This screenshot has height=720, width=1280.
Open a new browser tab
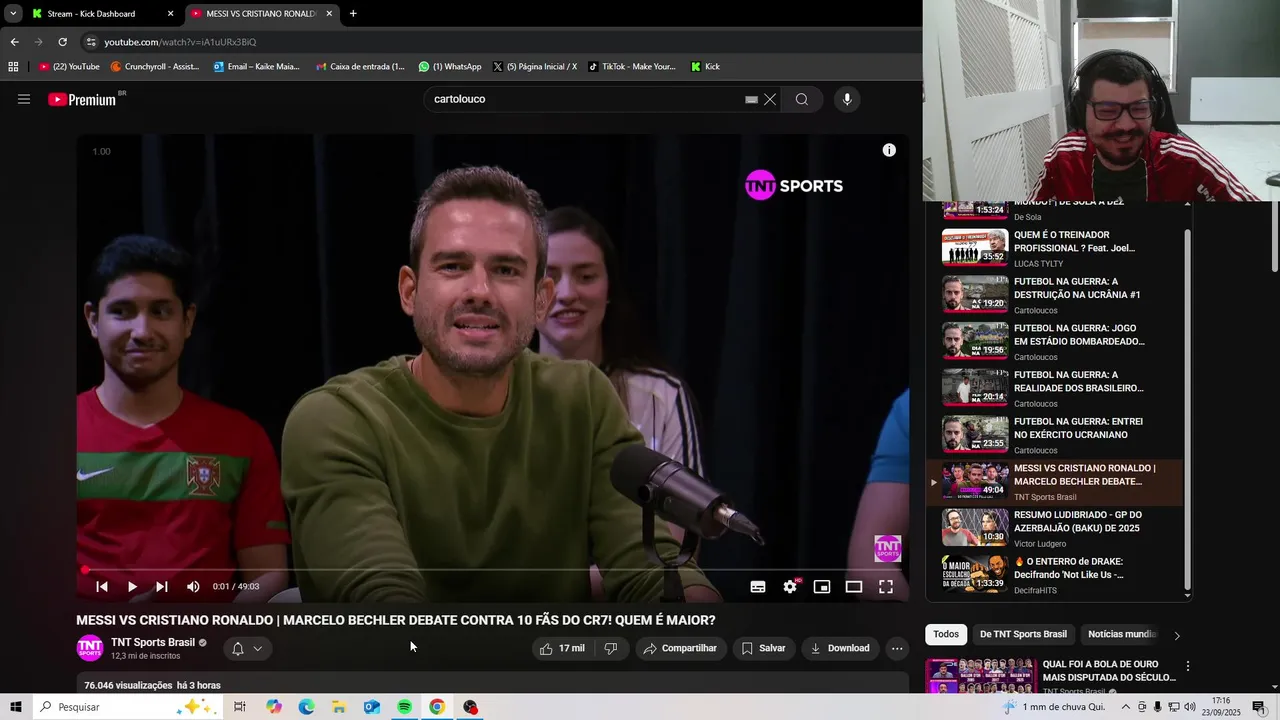353,14
